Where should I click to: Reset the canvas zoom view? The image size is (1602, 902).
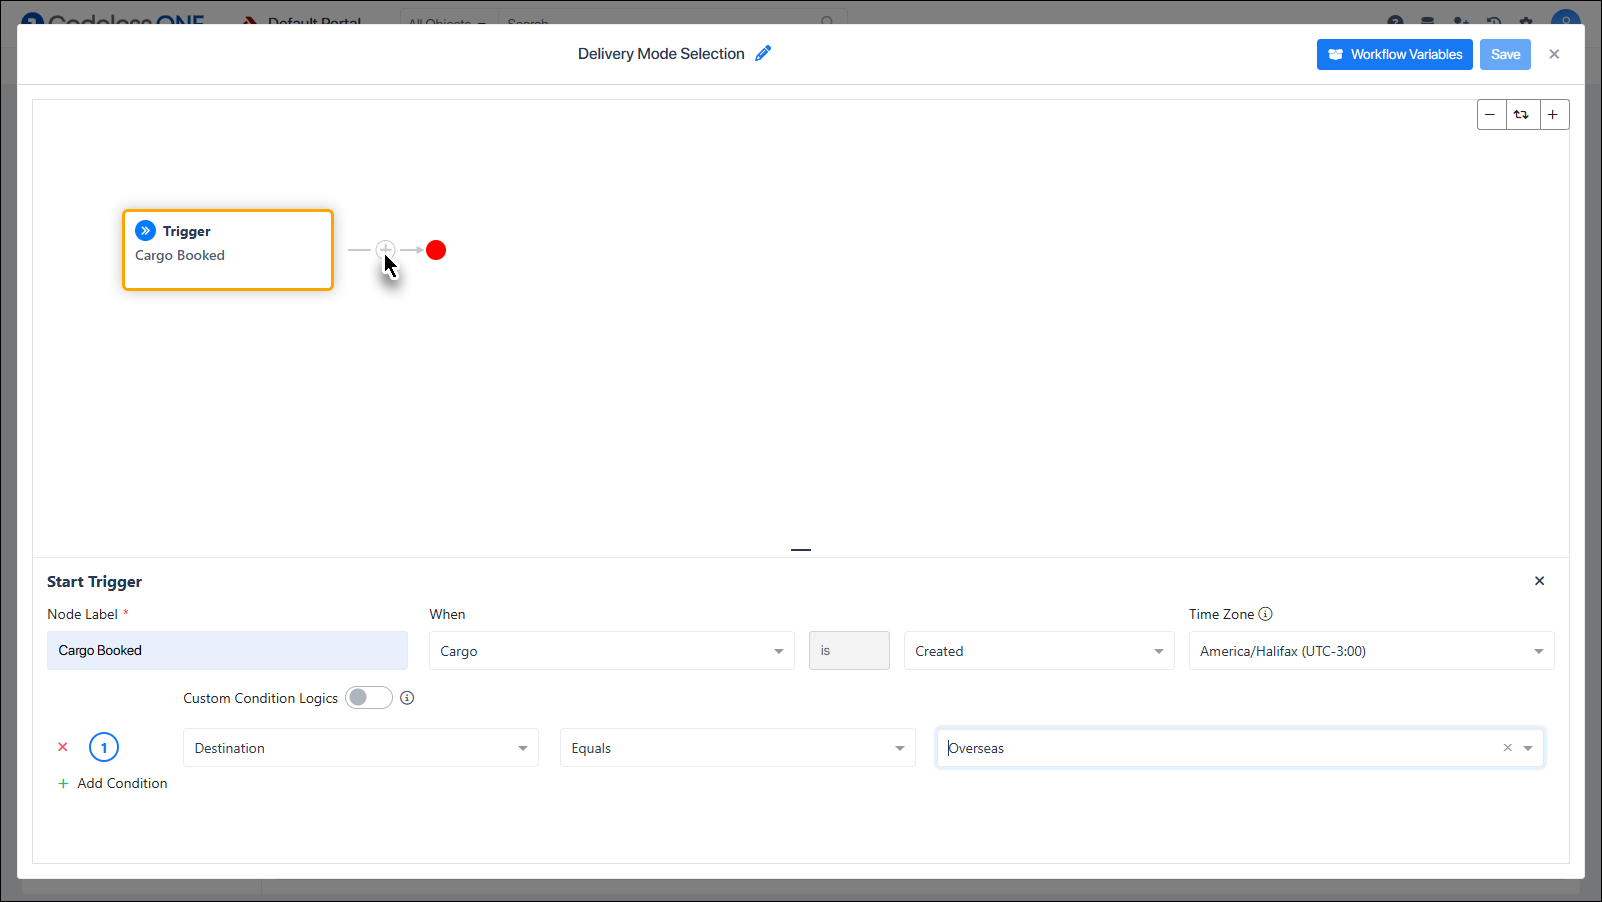coord(1522,115)
